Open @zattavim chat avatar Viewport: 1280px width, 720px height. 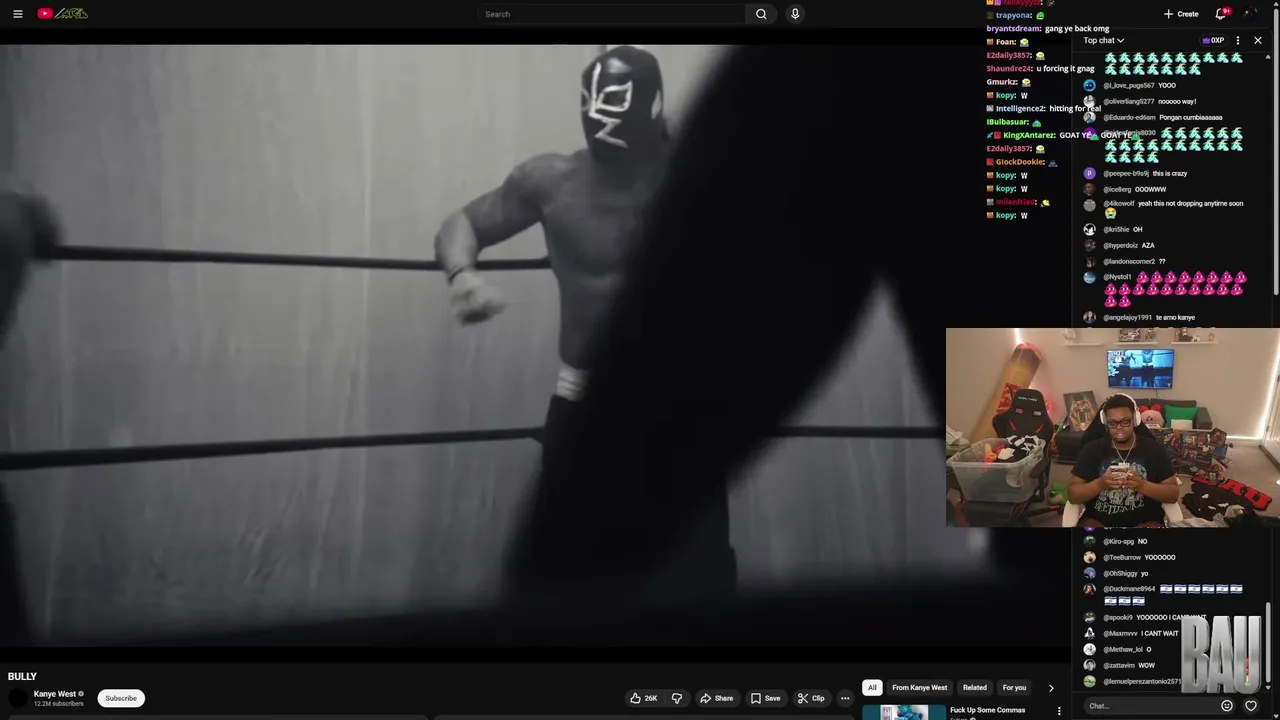click(1089, 665)
